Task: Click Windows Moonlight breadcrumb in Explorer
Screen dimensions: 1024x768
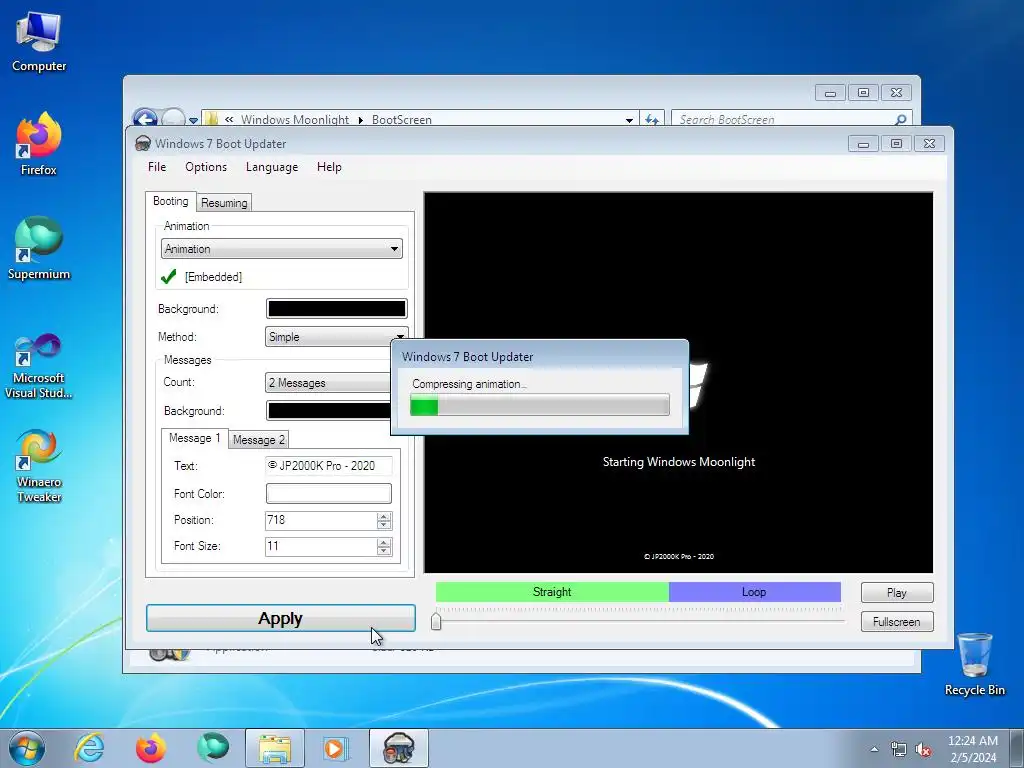Action: [x=295, y=120]
